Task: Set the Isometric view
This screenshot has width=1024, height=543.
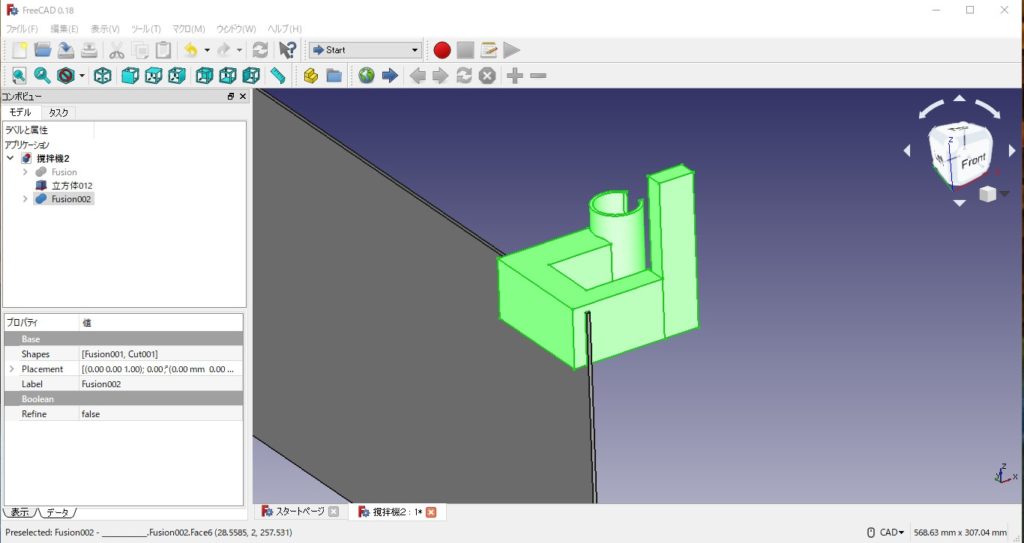Action: click(x=103, y=76)
